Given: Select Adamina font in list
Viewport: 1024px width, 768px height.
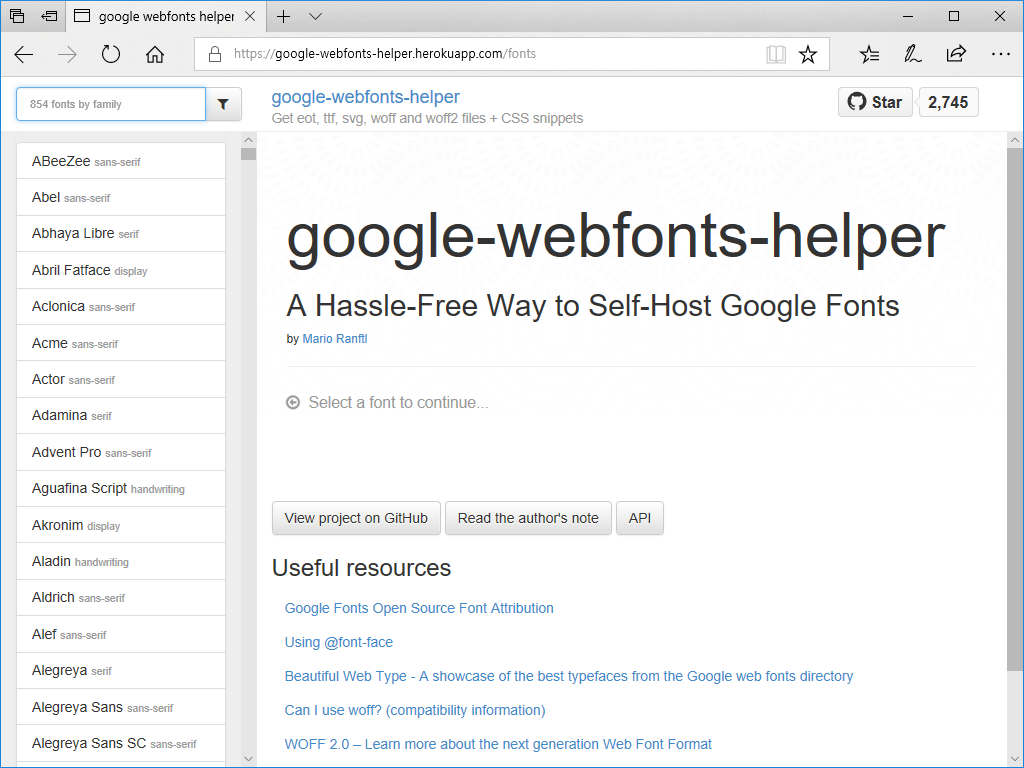Looking at the screenshot, I should tap(121, 415).
